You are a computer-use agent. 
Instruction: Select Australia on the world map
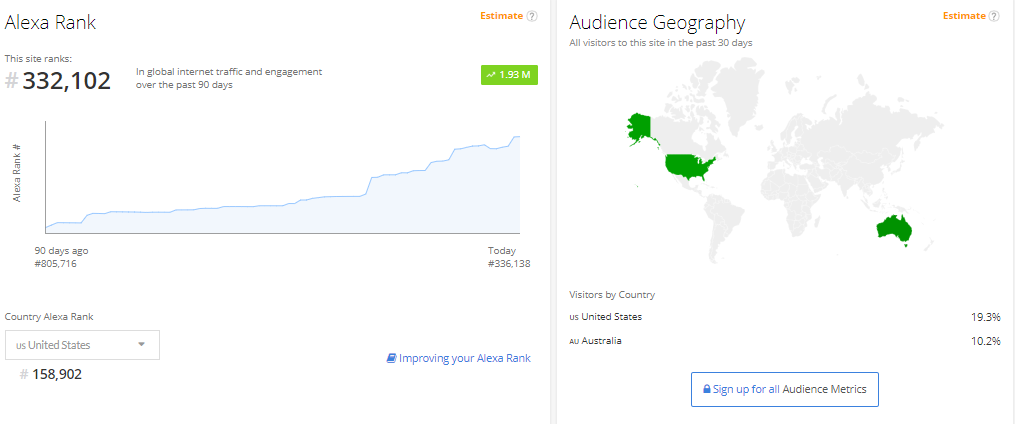click(x=894, y=228)
